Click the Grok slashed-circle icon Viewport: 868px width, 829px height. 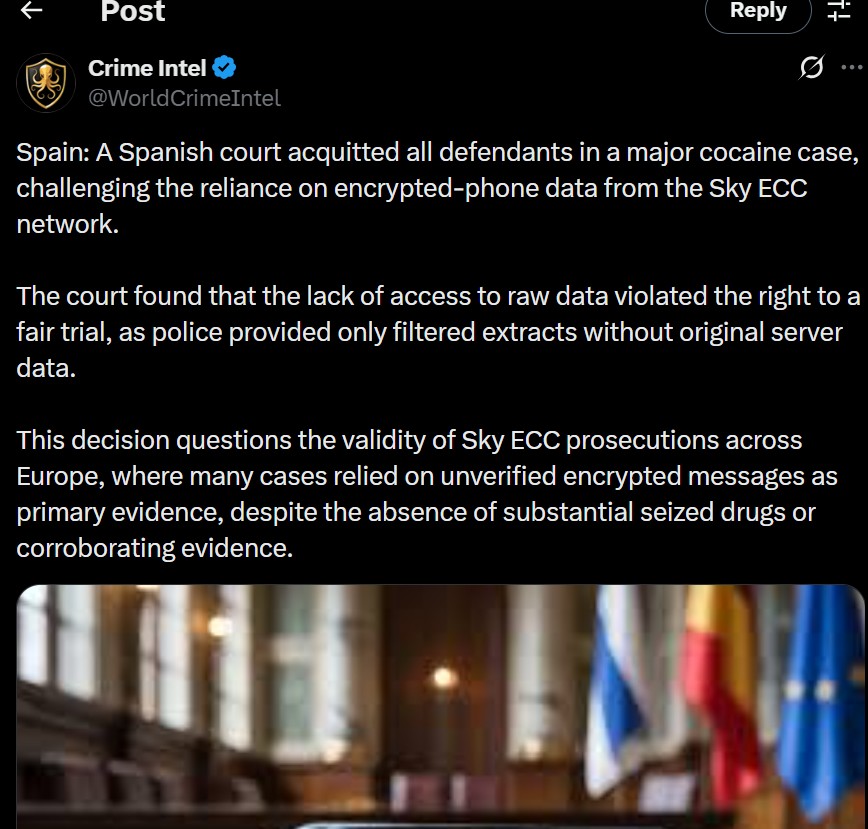tap(812, 67)
